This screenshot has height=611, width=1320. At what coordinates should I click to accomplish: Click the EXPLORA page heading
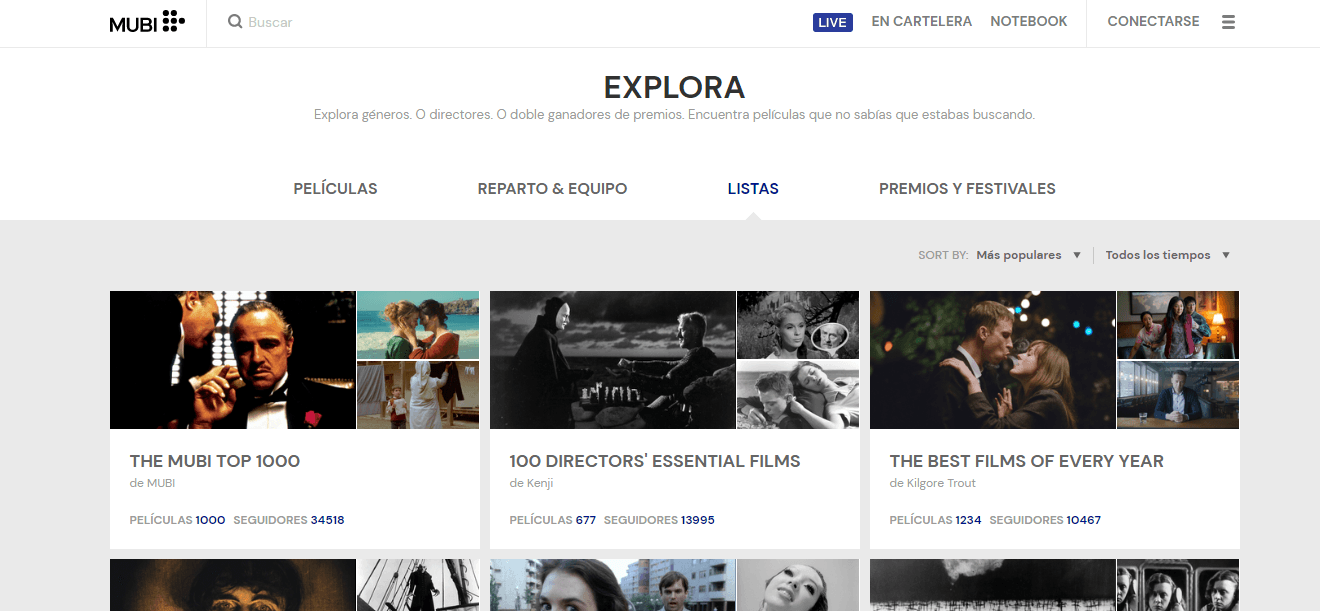pyautogui.click(x=675, y=87)
